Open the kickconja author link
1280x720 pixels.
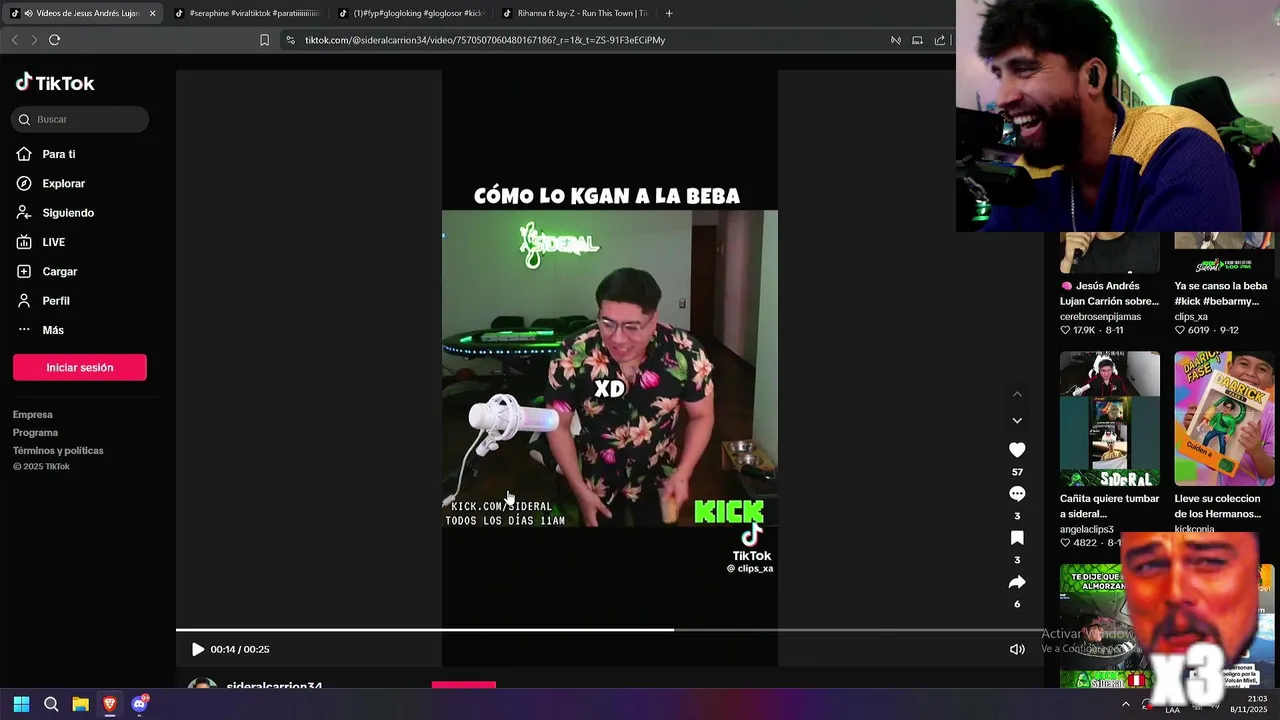1194,529
